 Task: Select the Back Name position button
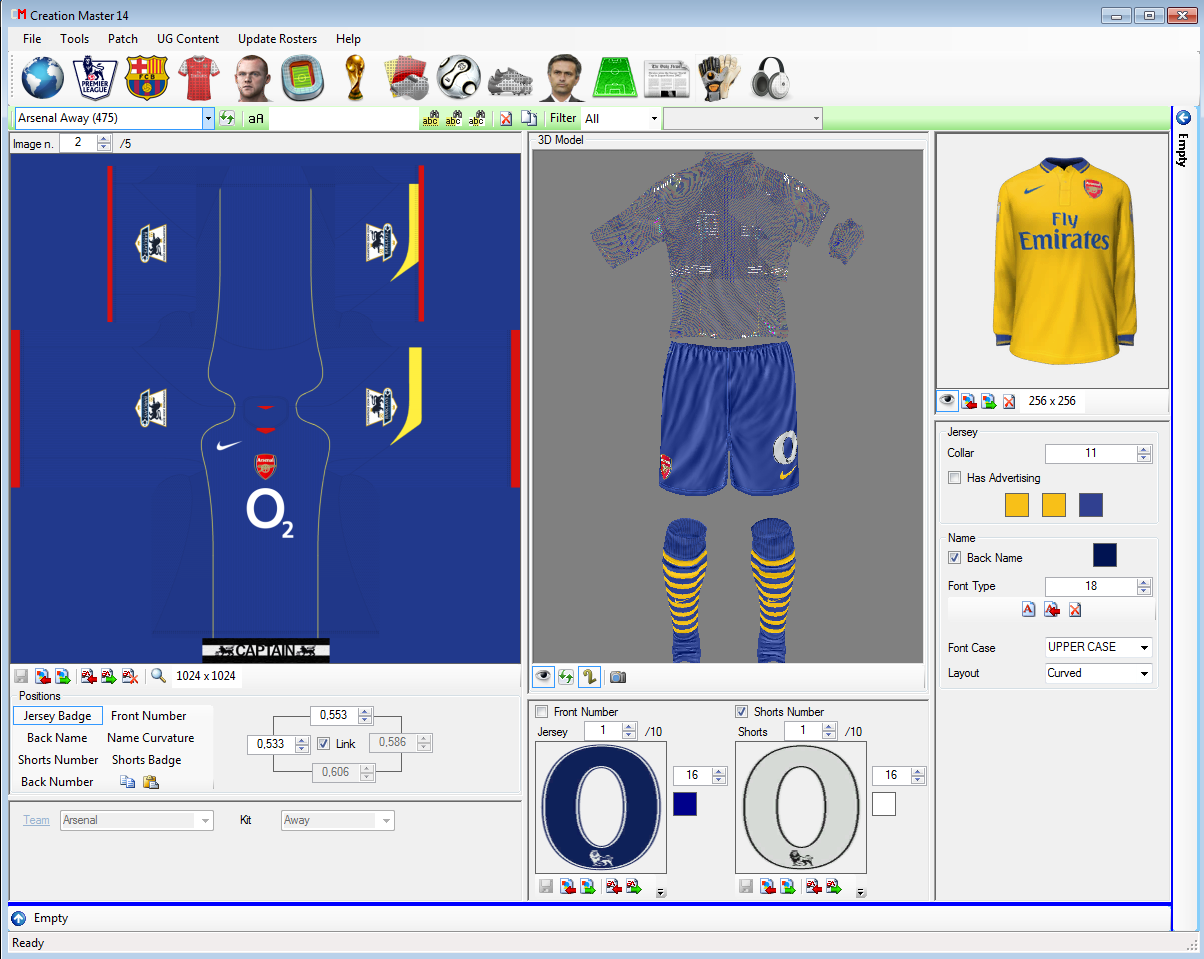tap(57, 738)
